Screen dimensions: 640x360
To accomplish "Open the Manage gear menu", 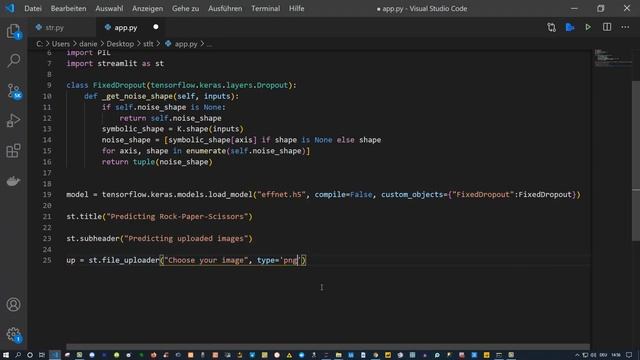I will (x=13, y=334).
